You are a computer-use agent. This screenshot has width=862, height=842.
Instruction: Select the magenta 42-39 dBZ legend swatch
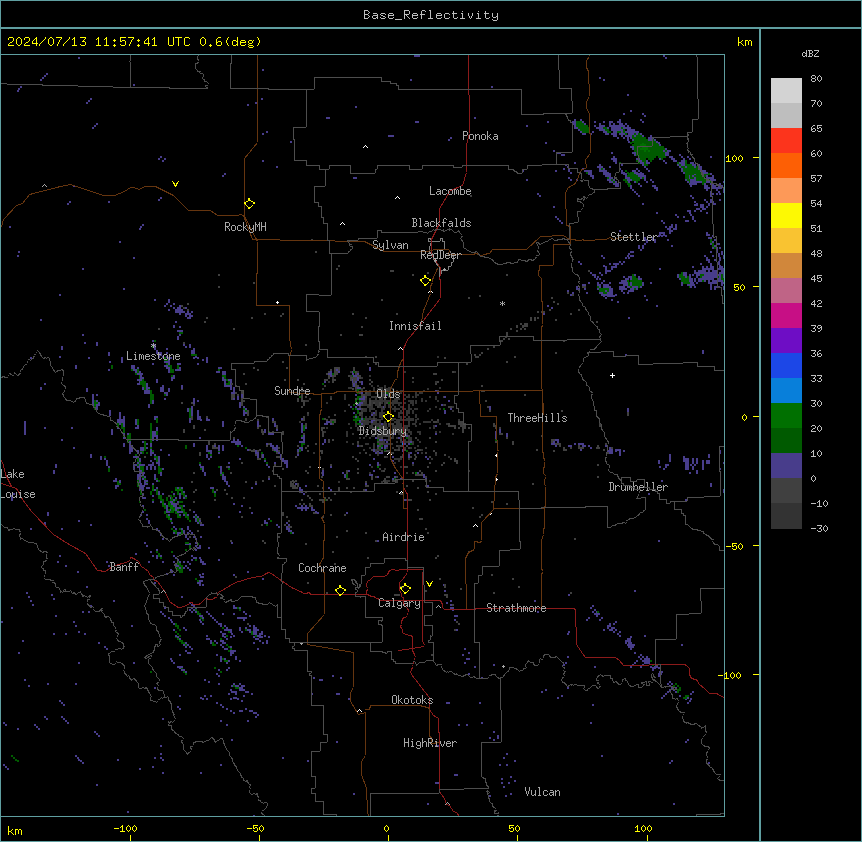click(786, 315)
